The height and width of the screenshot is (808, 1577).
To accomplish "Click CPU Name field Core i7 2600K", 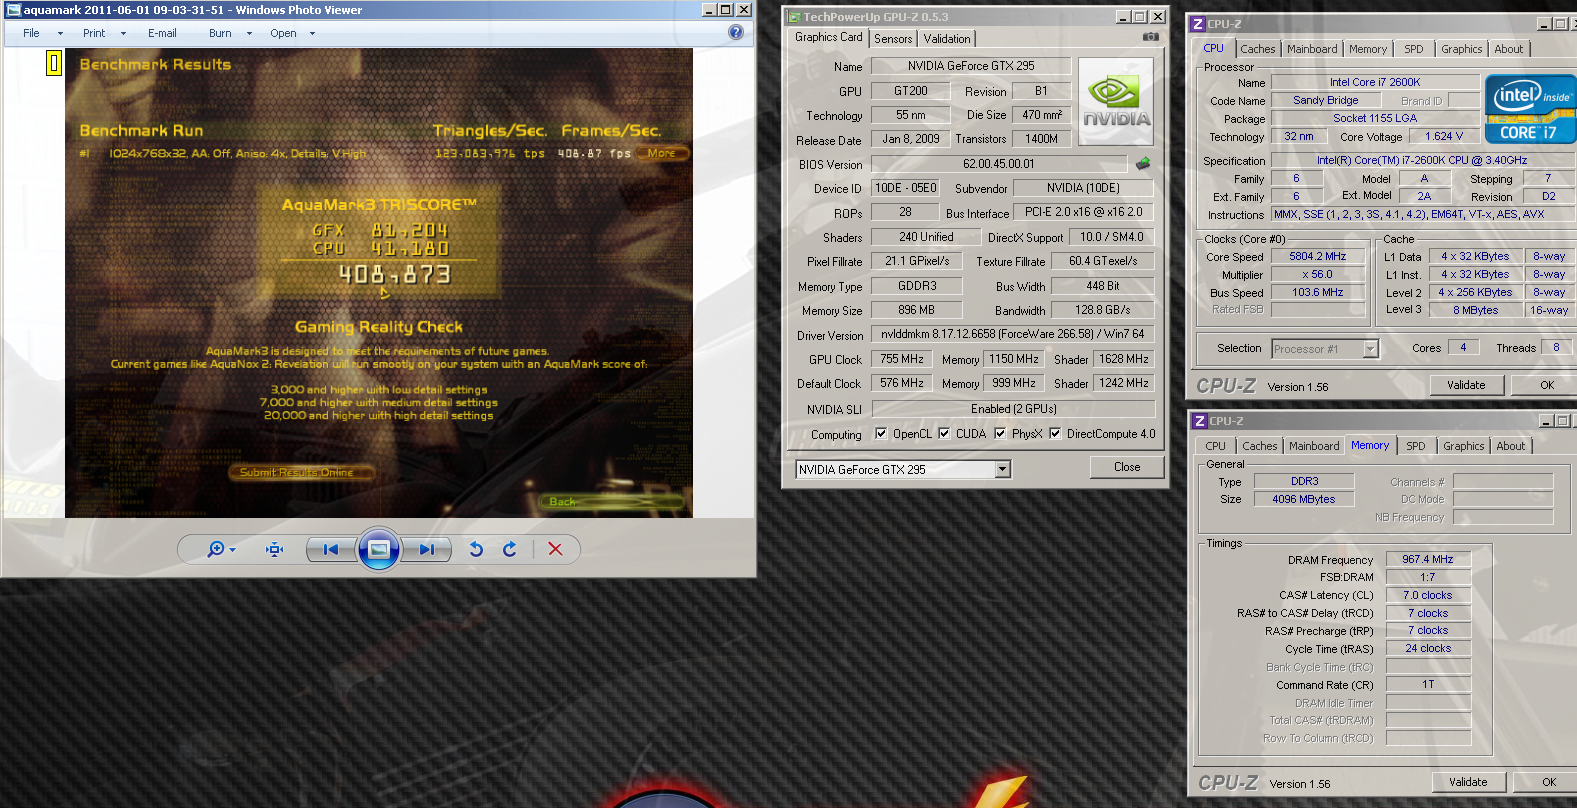I will point(1374,82).
